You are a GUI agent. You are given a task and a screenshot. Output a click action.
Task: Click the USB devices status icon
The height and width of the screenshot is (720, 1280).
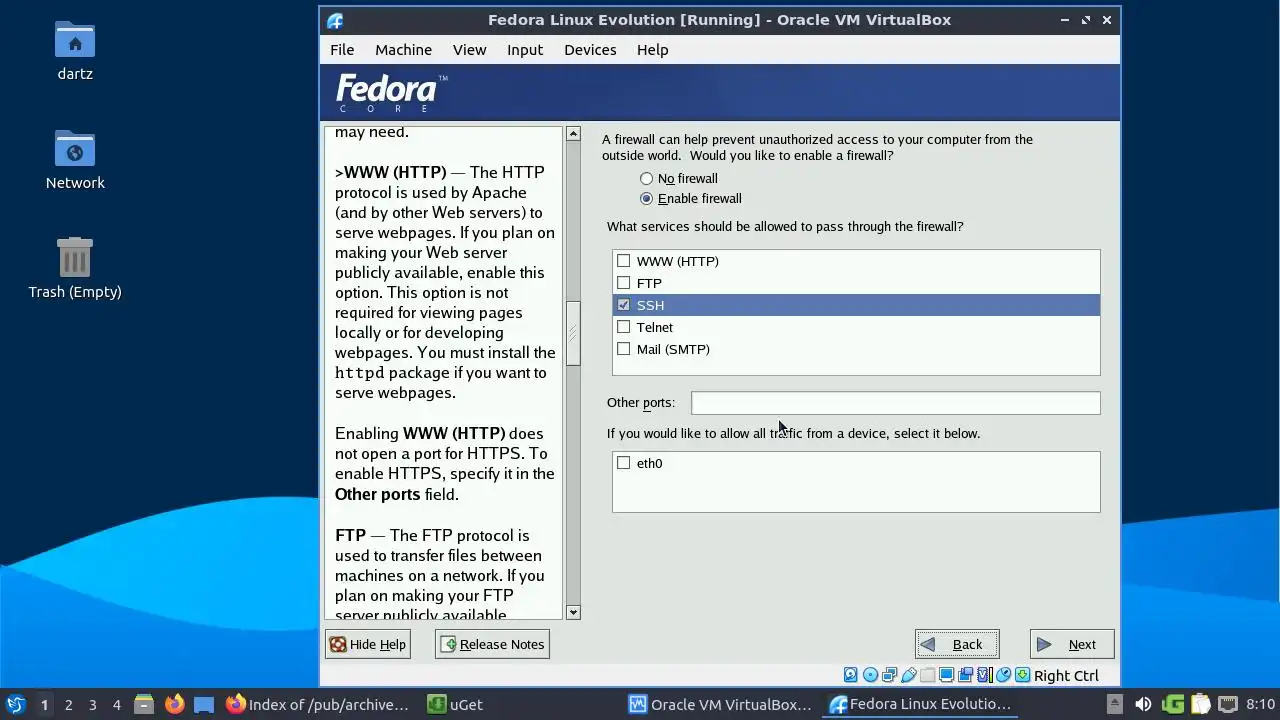pos(908,675)
